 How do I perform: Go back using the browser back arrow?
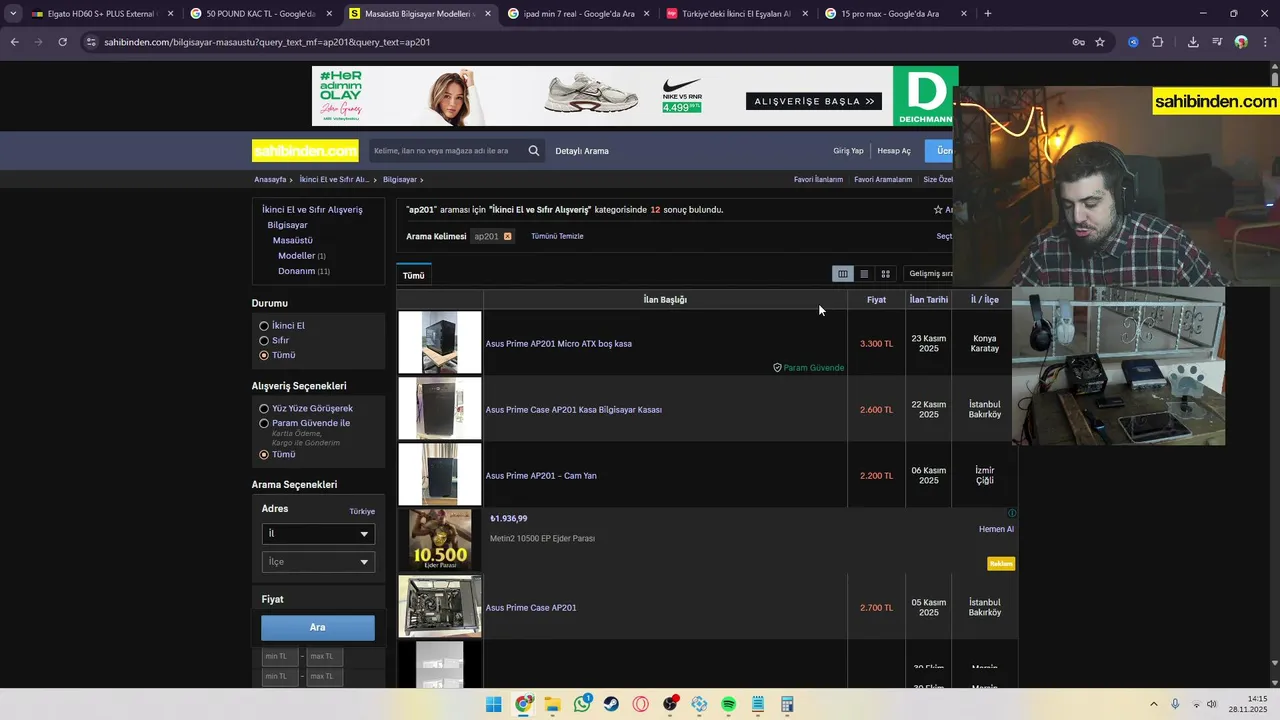(14, 42)
